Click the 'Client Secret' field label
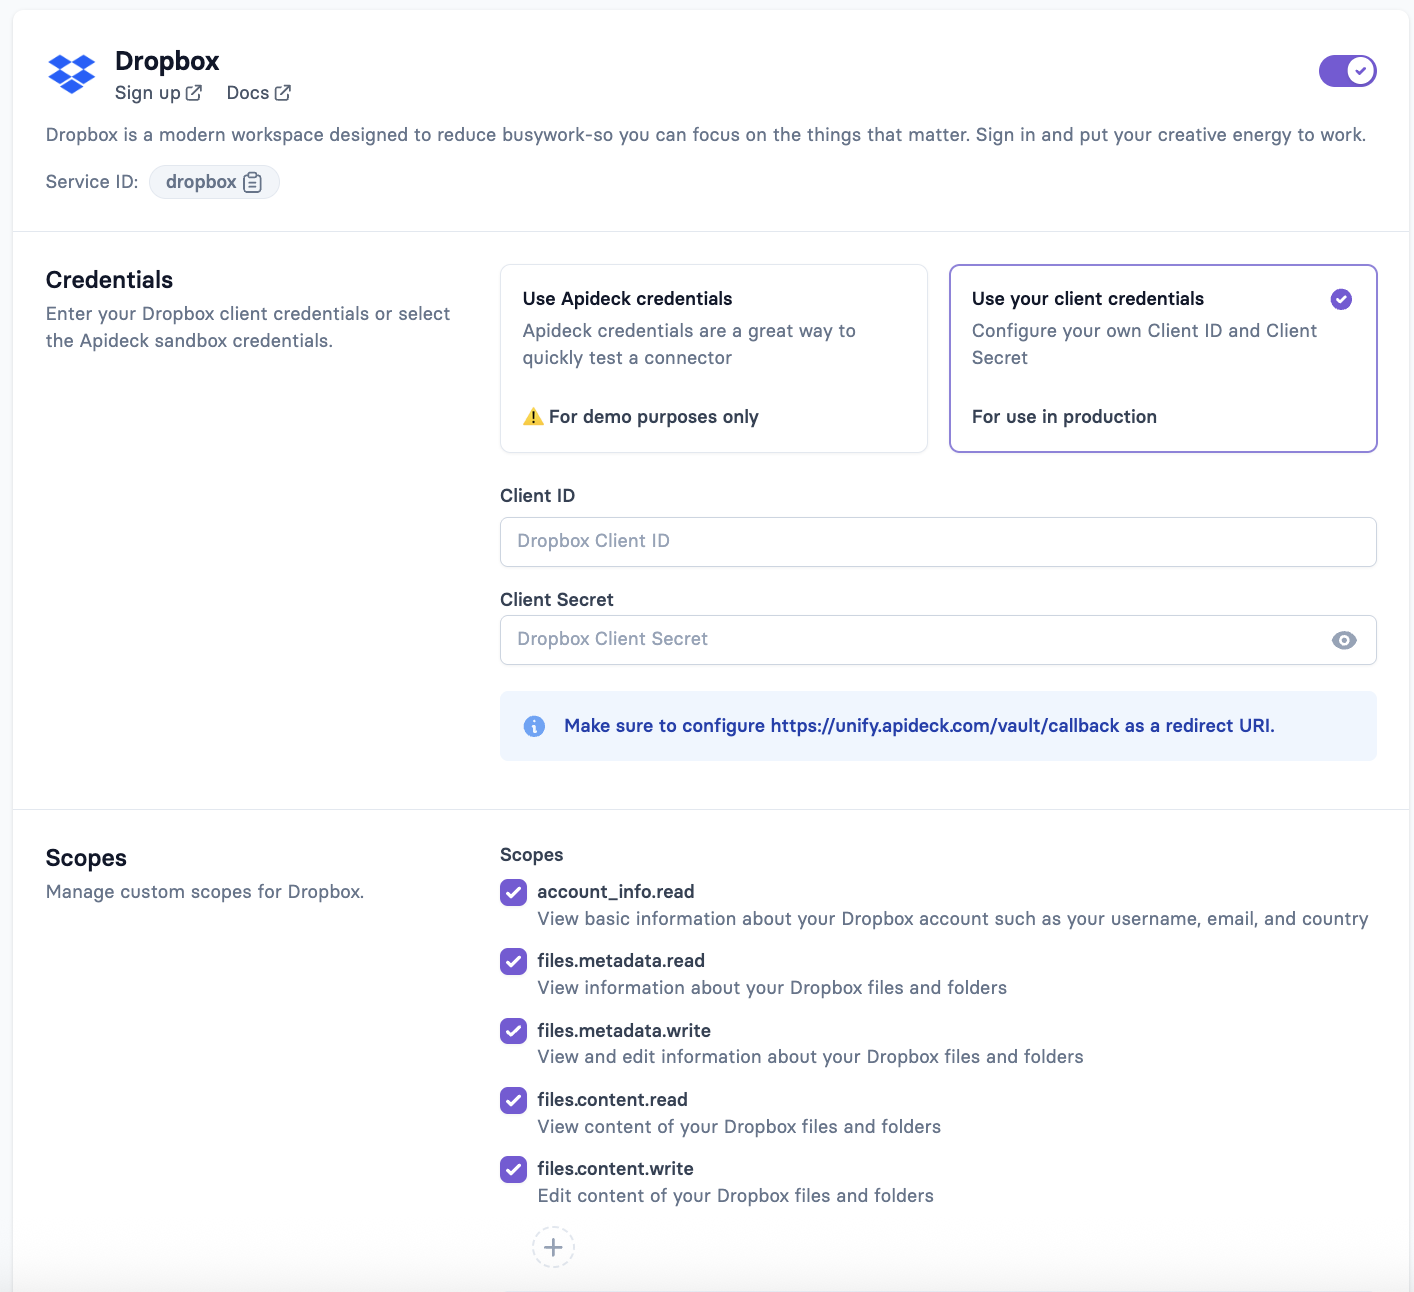The image size is (1414, 1292). click(556, 600)
